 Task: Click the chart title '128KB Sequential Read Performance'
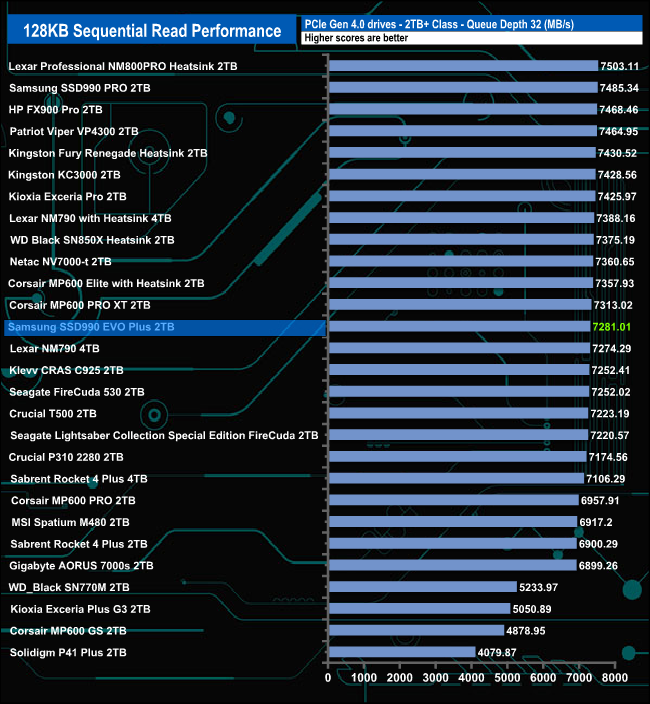pyautogui.click(x=152, y=31)
